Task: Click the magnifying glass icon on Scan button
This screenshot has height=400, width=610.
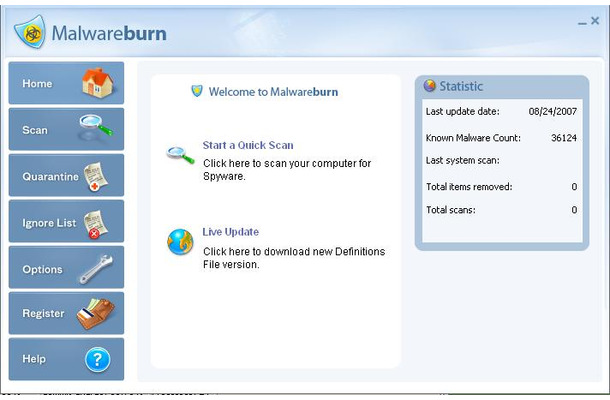Action: 96,127
